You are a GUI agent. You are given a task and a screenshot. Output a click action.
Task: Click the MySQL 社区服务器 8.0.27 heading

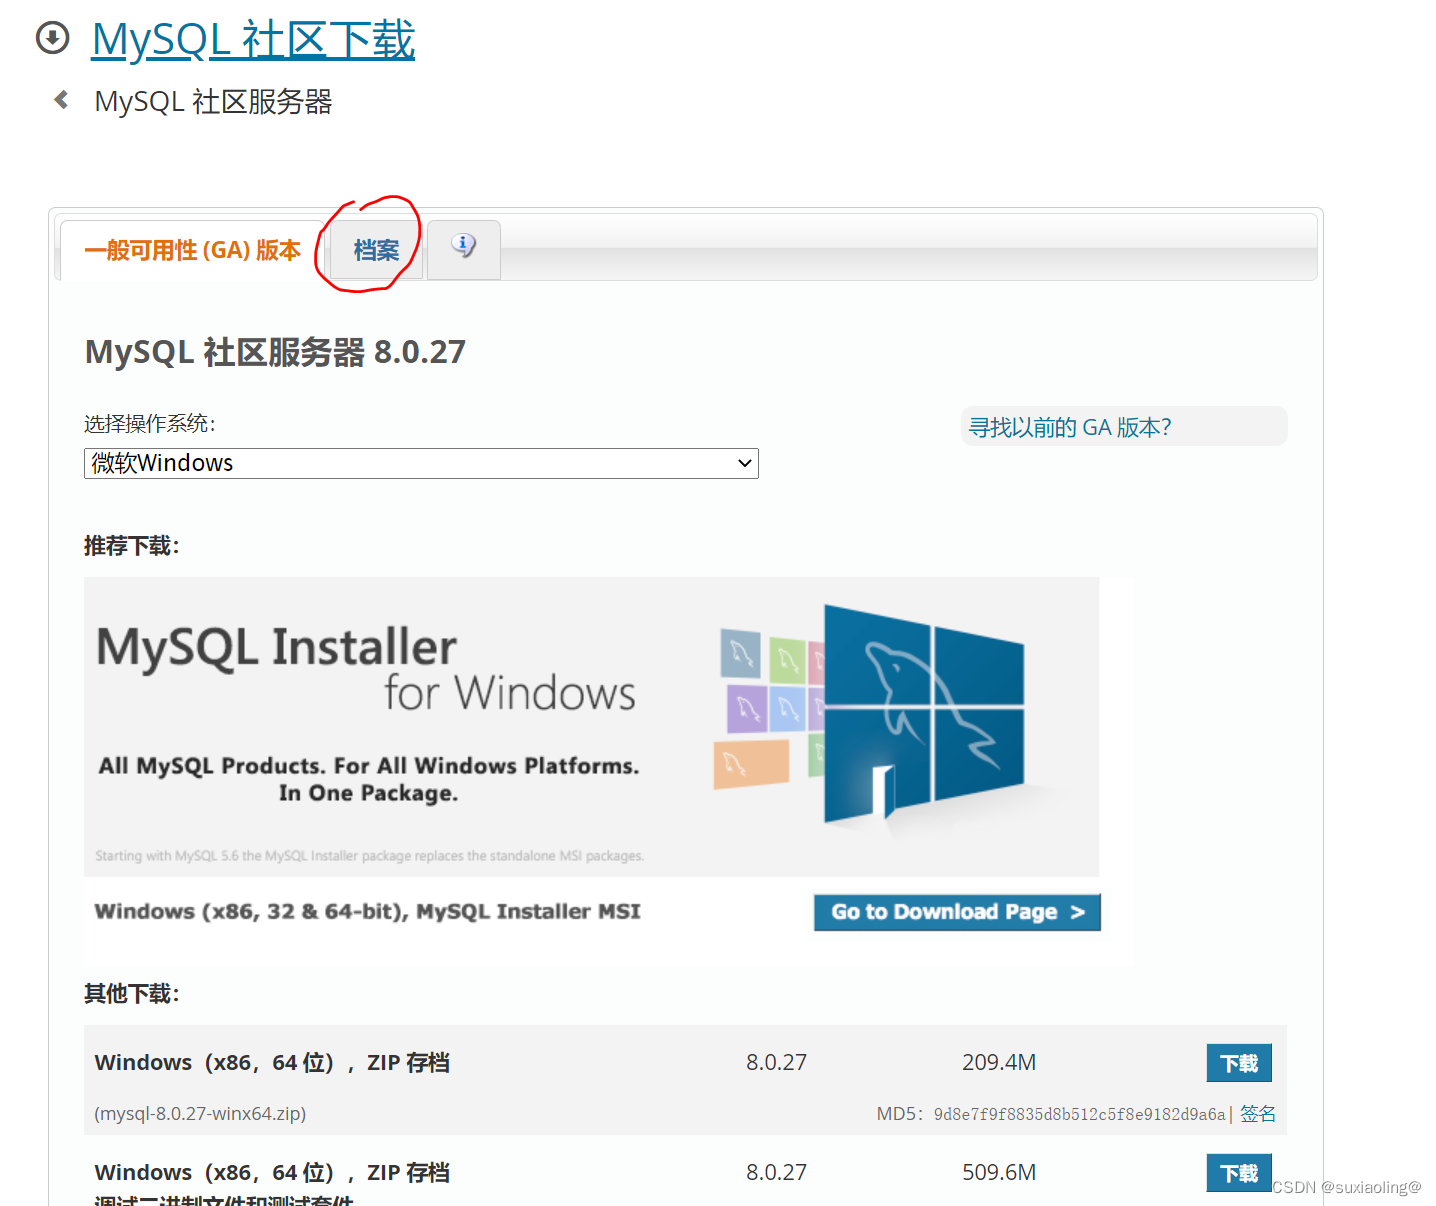(275, 352)
